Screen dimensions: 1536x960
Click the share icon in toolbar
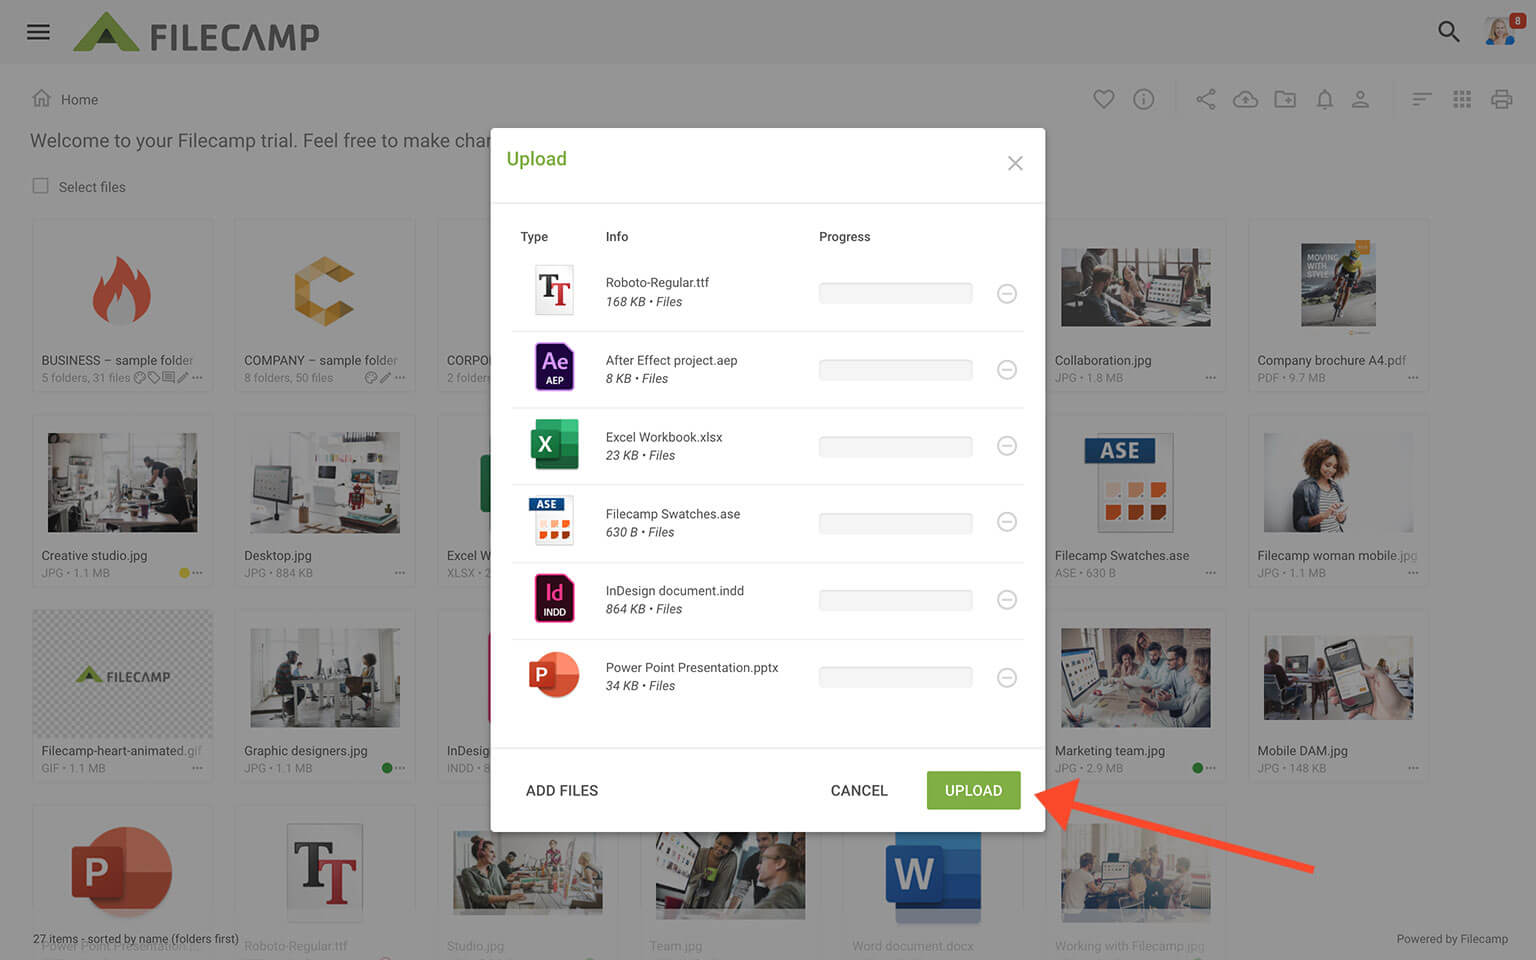click(1206, 99)
